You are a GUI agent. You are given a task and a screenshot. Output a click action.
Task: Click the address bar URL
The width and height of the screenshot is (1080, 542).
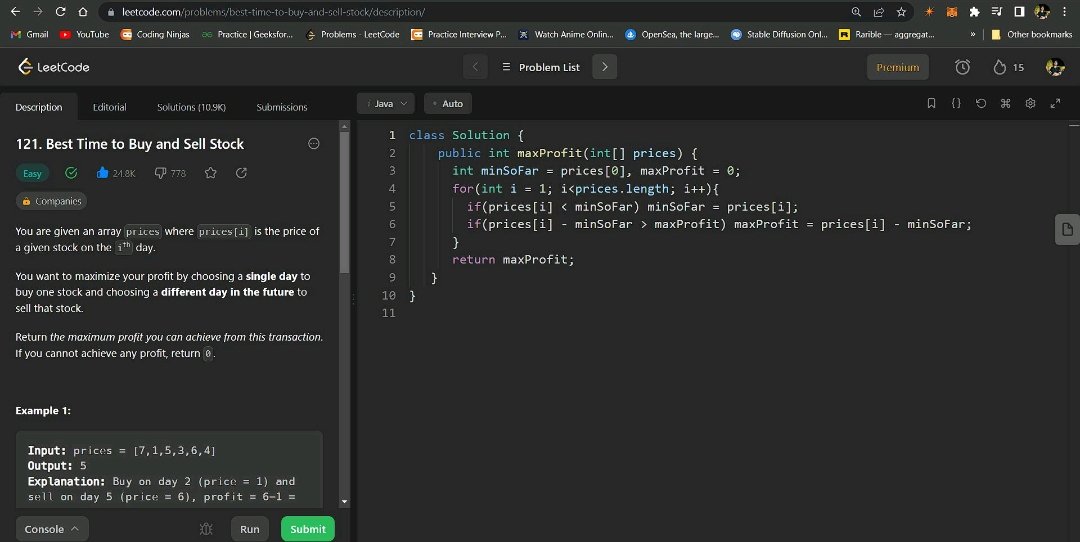[273, 12]
